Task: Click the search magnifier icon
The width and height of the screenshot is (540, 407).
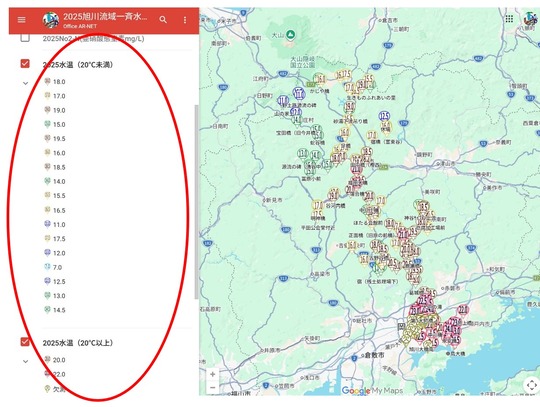Action: (x=163, y=20)
